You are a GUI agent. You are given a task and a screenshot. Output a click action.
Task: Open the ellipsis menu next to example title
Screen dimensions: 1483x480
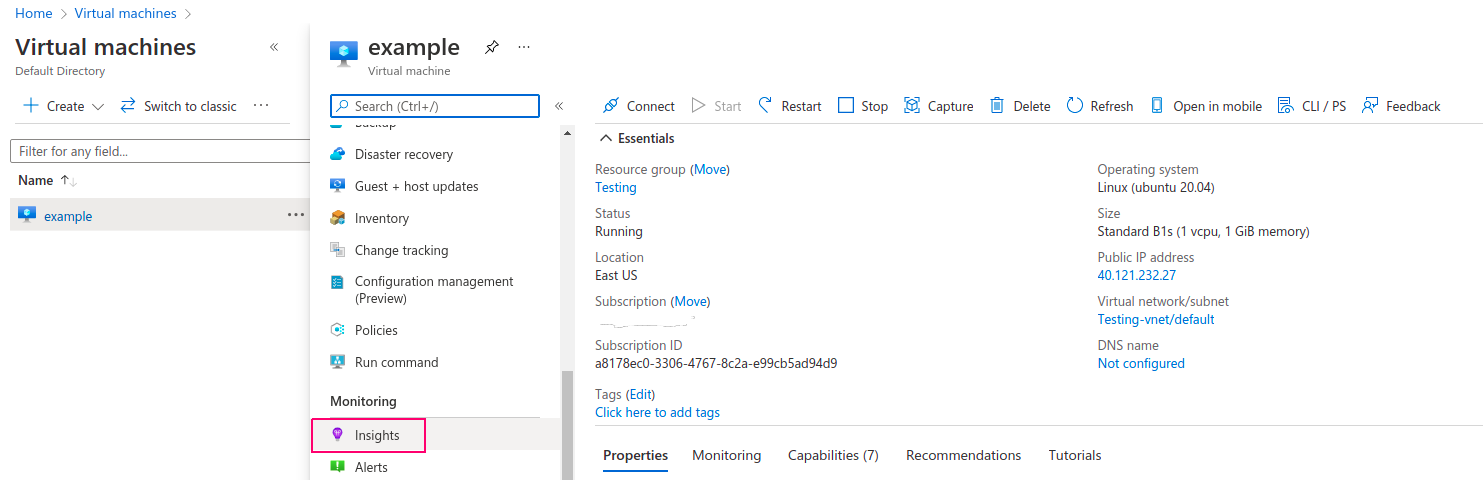[524, 47]
